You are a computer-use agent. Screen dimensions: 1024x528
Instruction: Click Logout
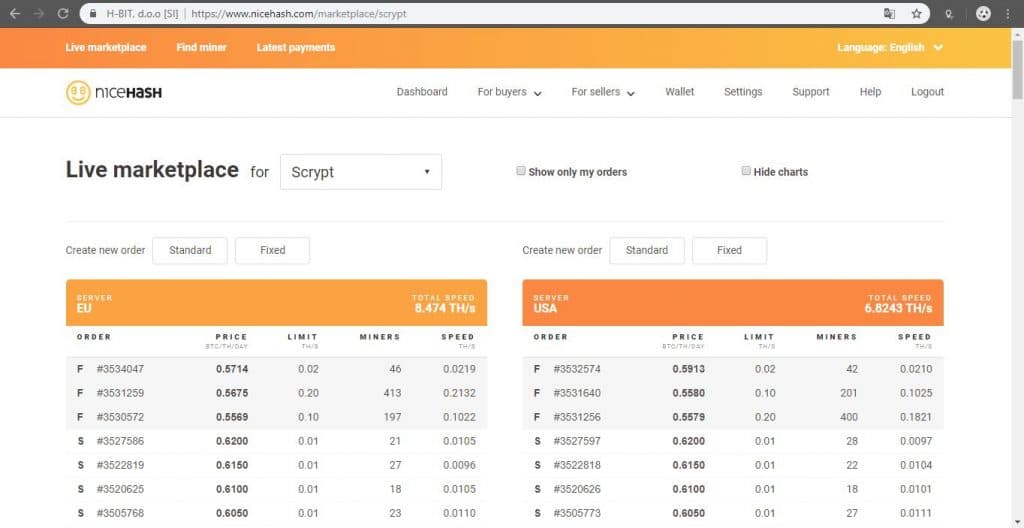[x=927, y=92]
